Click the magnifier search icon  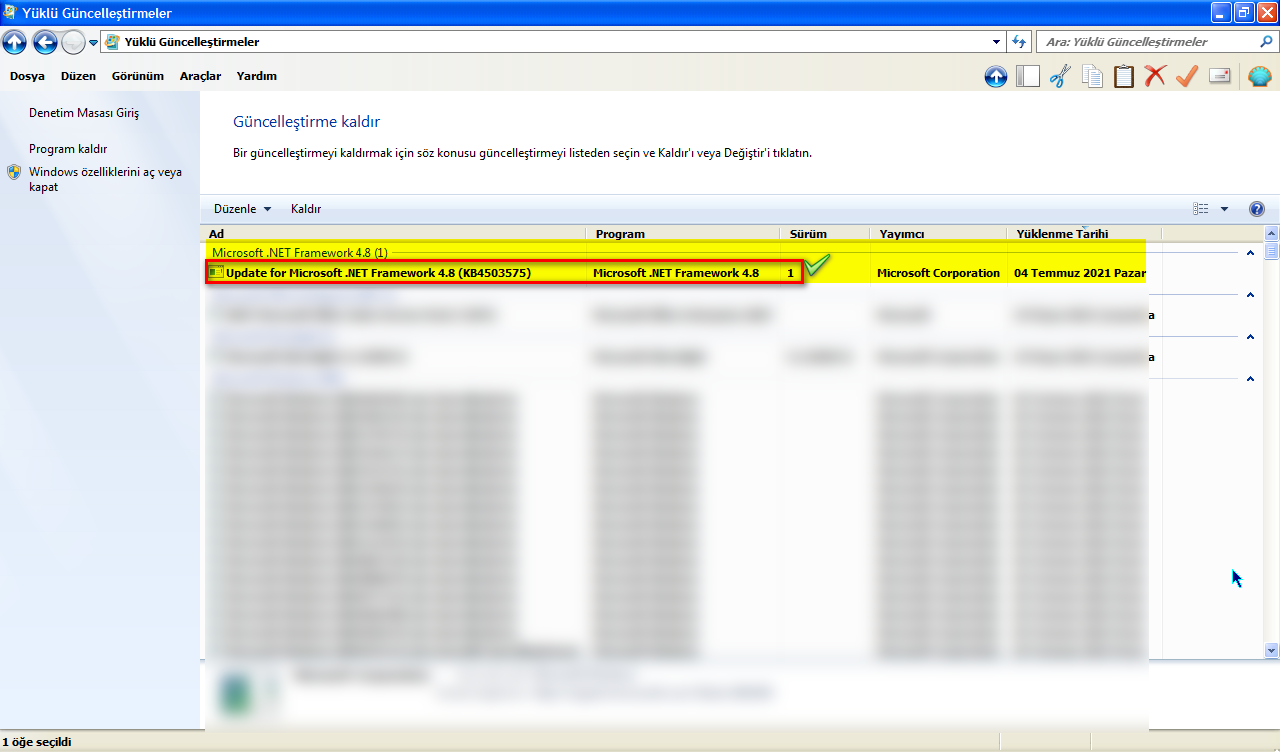[1267, 42]
